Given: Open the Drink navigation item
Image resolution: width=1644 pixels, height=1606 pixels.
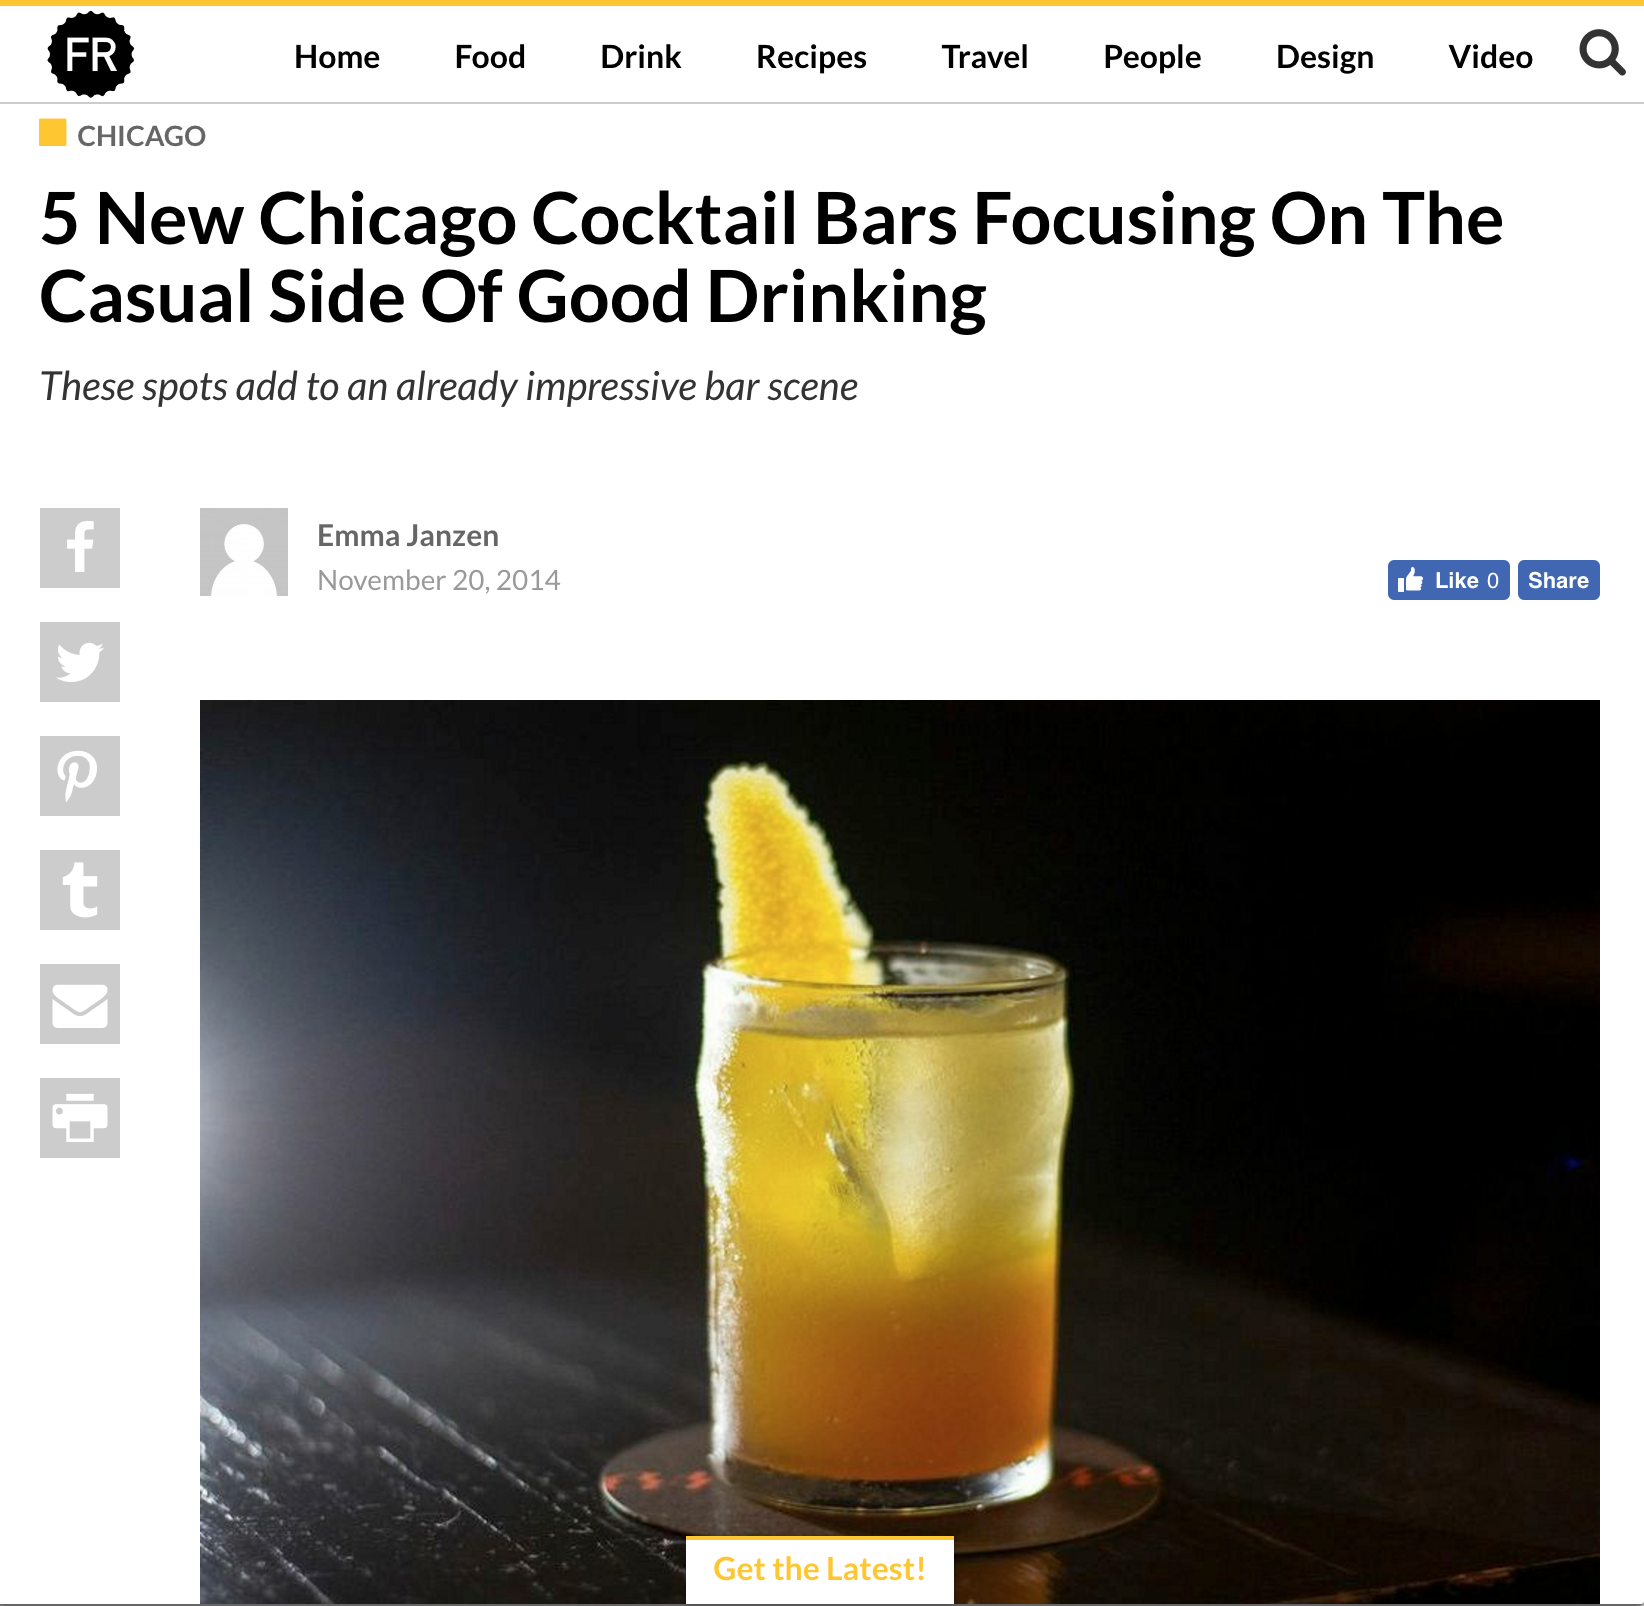Looking at the screenshot, I should [641, 57].
